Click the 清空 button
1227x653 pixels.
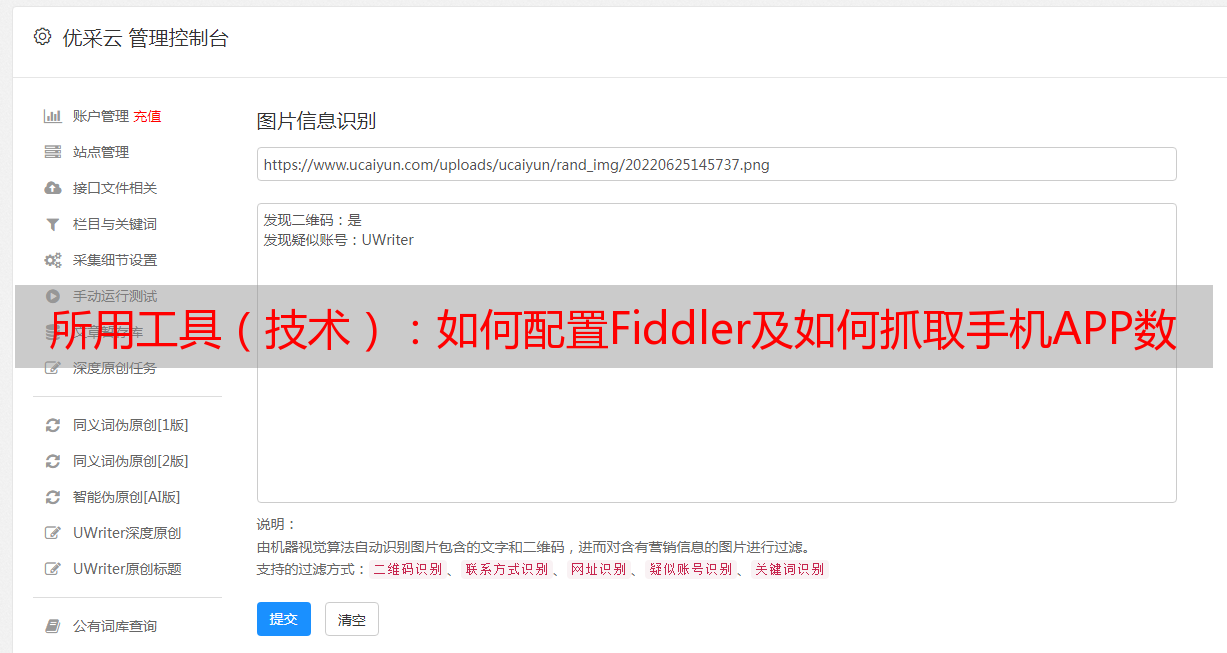(352, 619)
